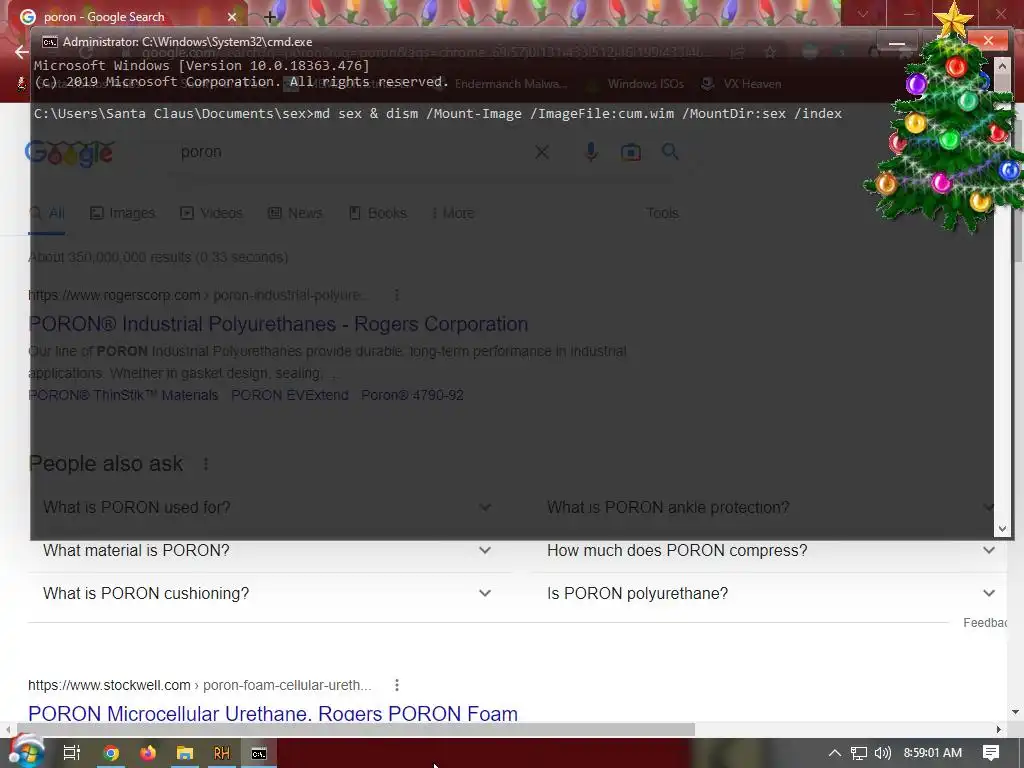Submit search with the magnifier icon
Screen dimensions: 1024x768
pyautogui.click(x=670, y=152)
